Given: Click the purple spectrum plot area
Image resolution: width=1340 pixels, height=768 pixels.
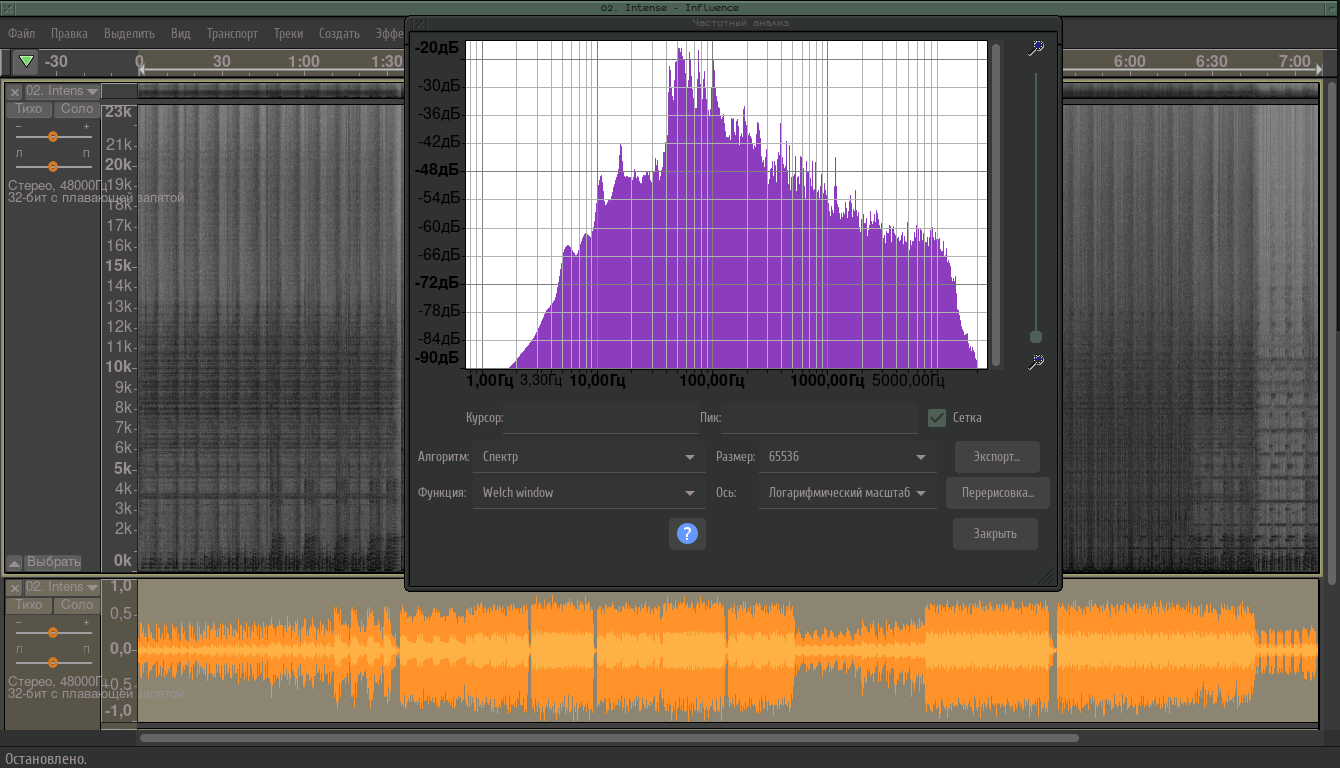Looking at the screenshot, I should click(727, 204).
